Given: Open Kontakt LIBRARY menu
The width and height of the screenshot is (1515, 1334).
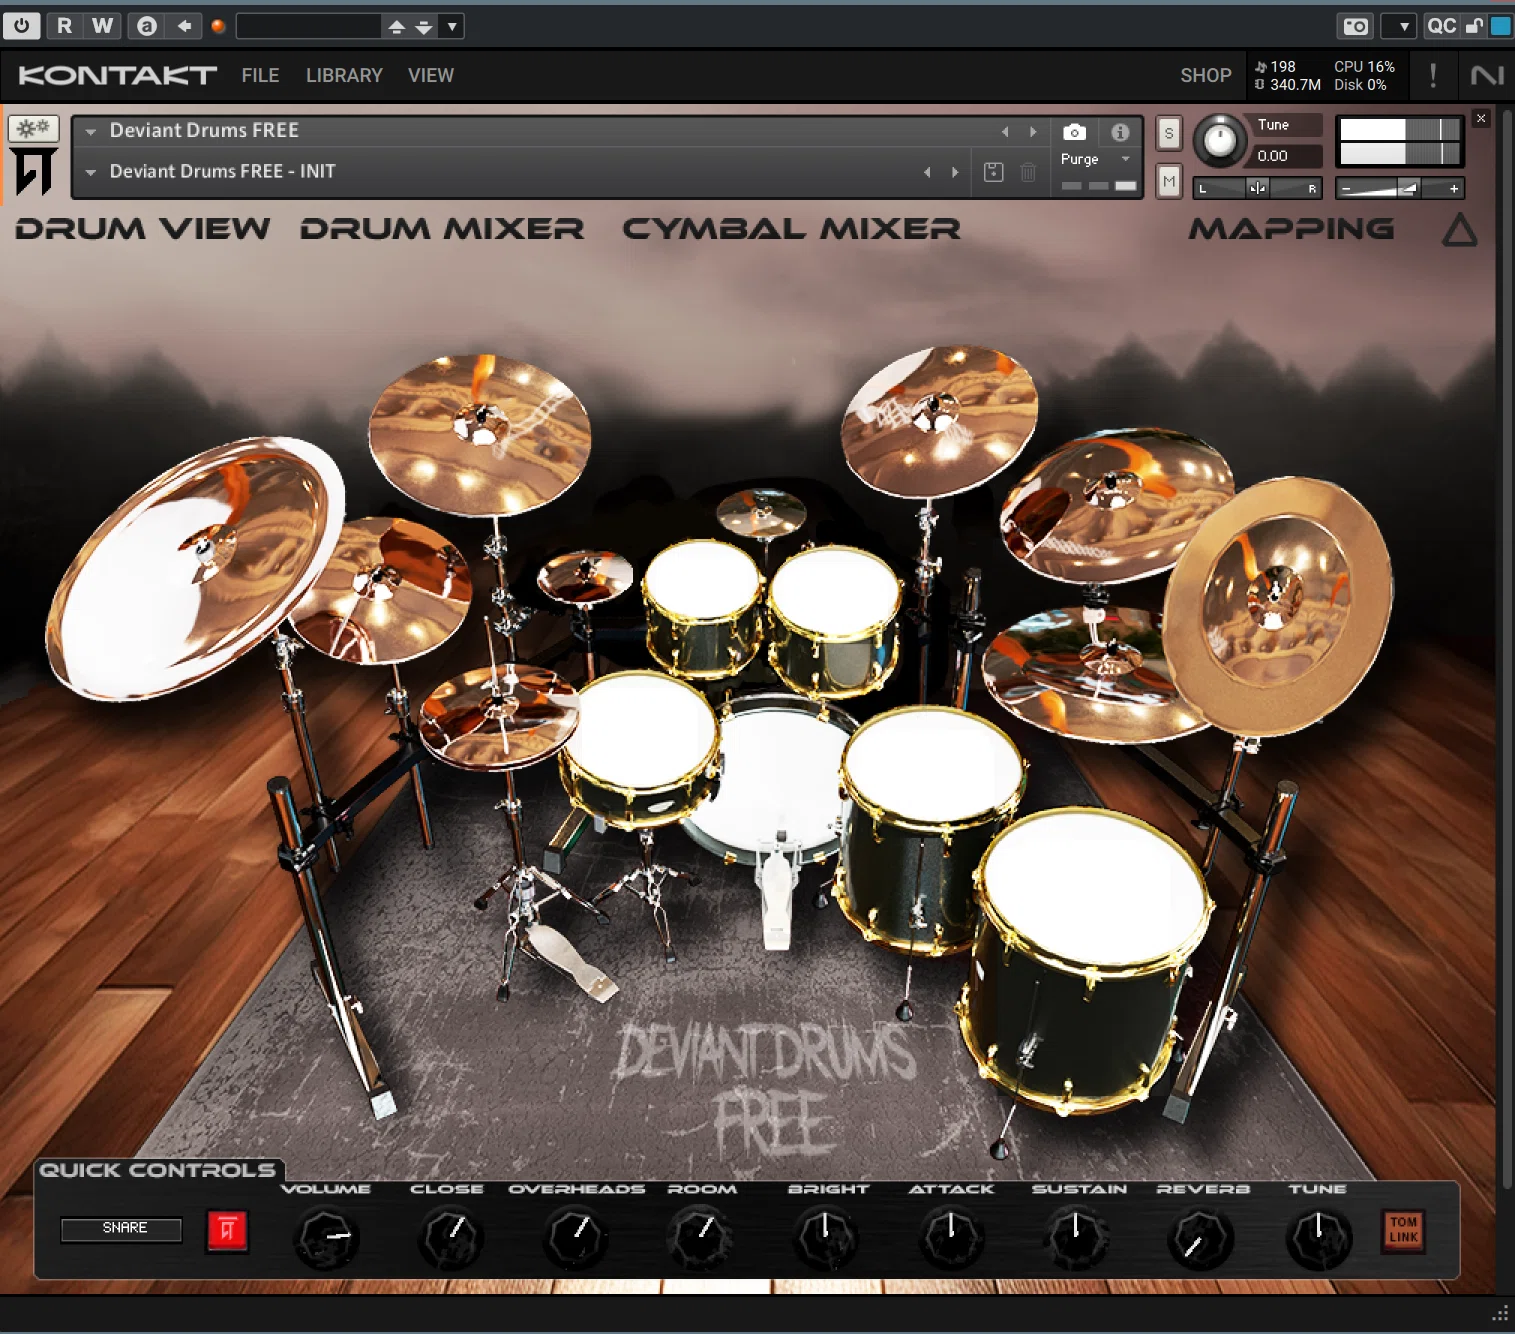Looking at the screenshot, I should (x=344, y=75).
